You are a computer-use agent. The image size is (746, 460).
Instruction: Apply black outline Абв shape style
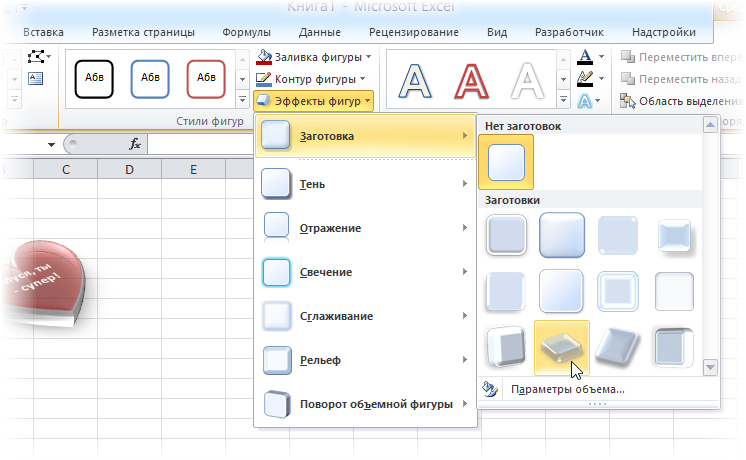94,79
